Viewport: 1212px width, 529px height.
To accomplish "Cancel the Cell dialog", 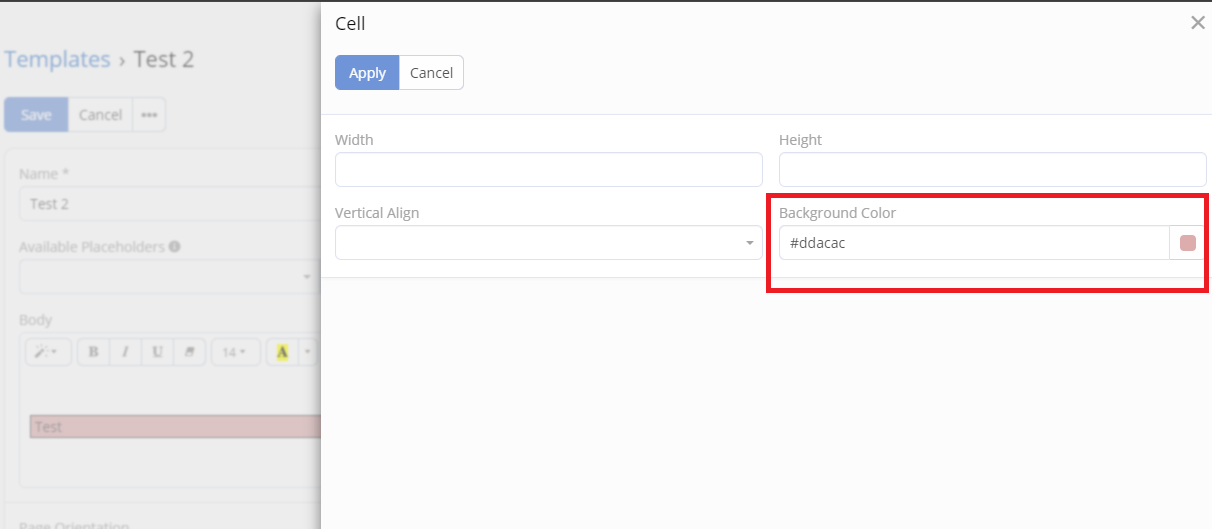I will point(431,73).
